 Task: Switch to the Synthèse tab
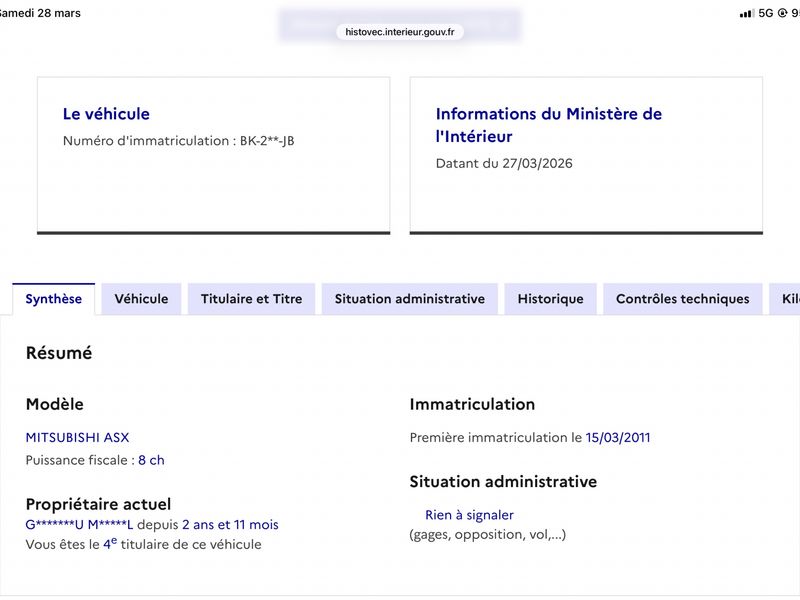(54, 299)
